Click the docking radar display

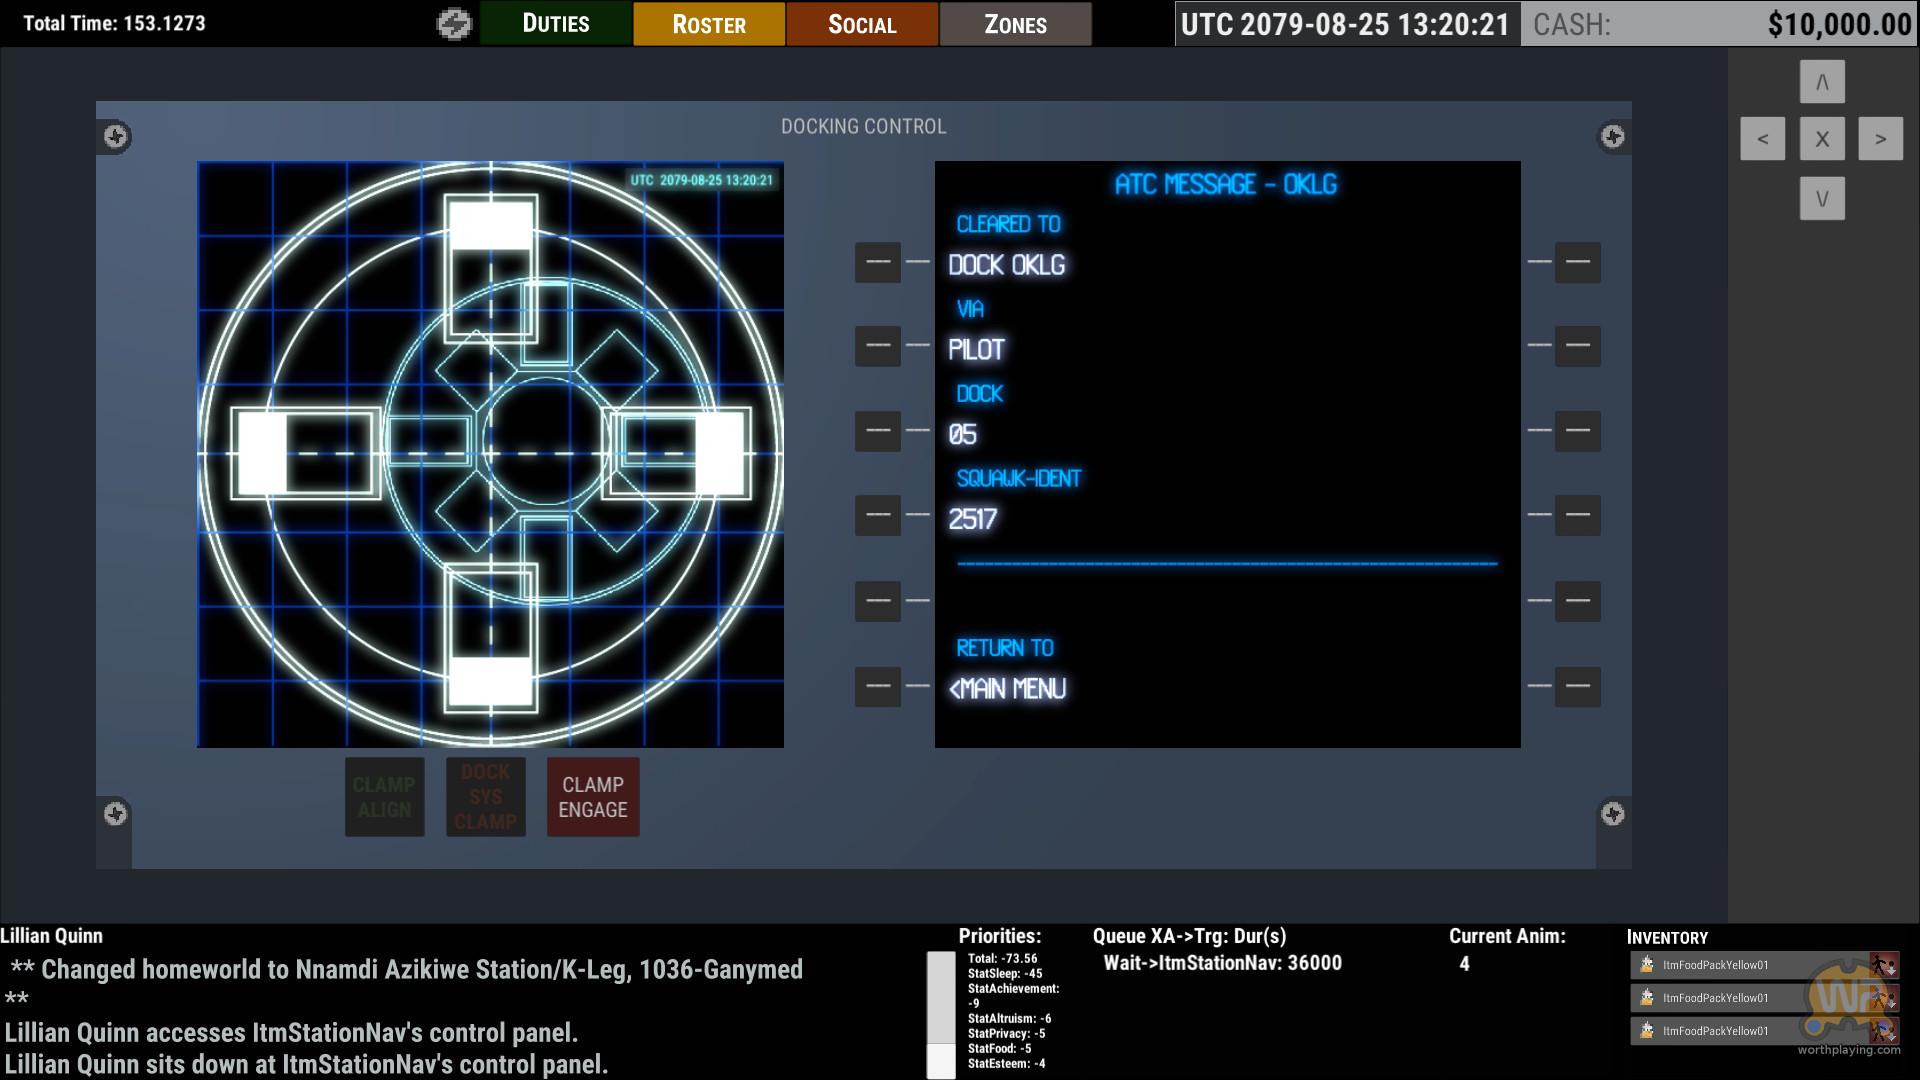point(490,454)
